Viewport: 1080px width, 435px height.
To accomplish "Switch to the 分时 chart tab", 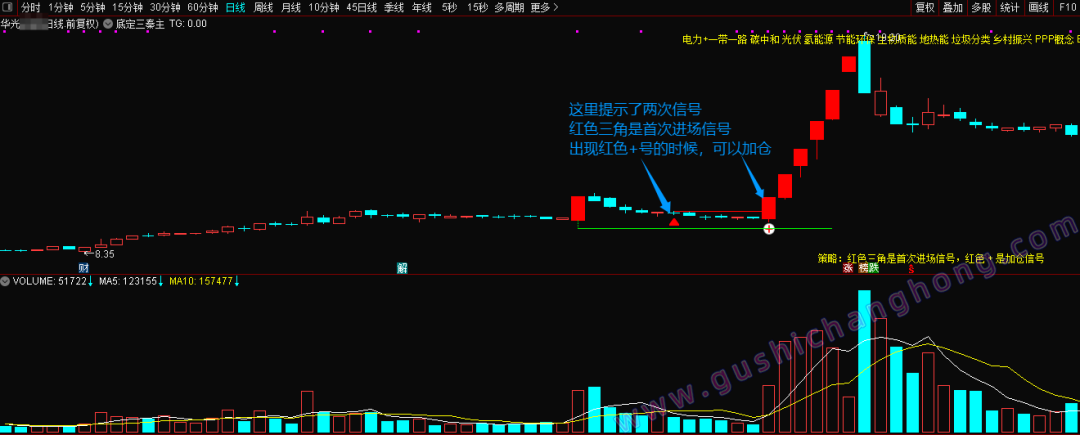I will 31,8.
